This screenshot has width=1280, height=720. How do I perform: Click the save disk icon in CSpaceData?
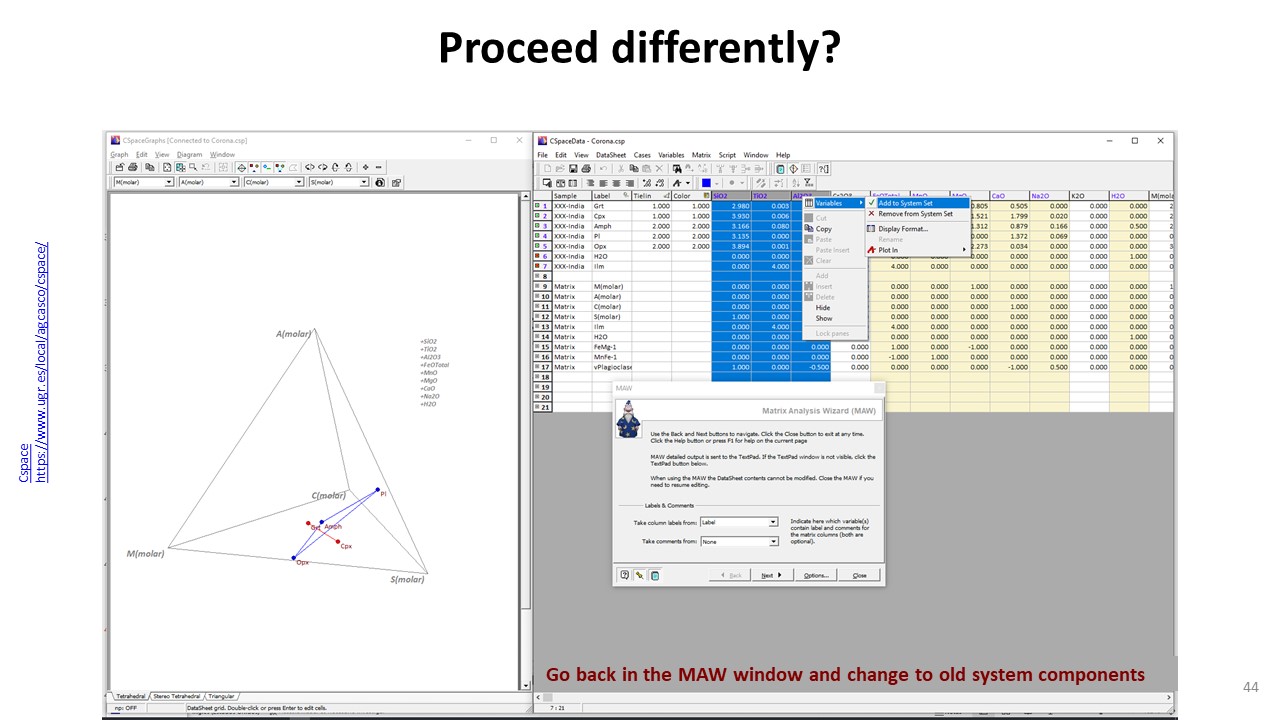click(572, 169)
